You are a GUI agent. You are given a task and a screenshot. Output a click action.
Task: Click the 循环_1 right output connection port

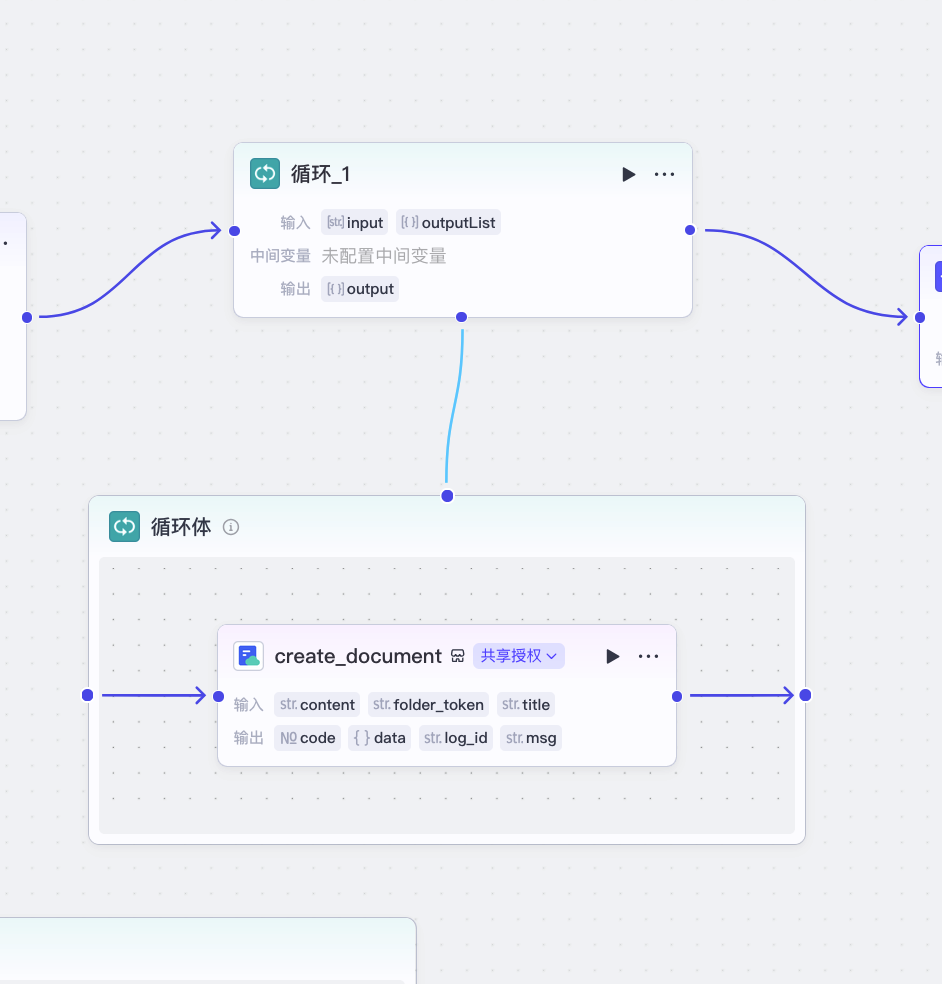click(x=690, y=230)
